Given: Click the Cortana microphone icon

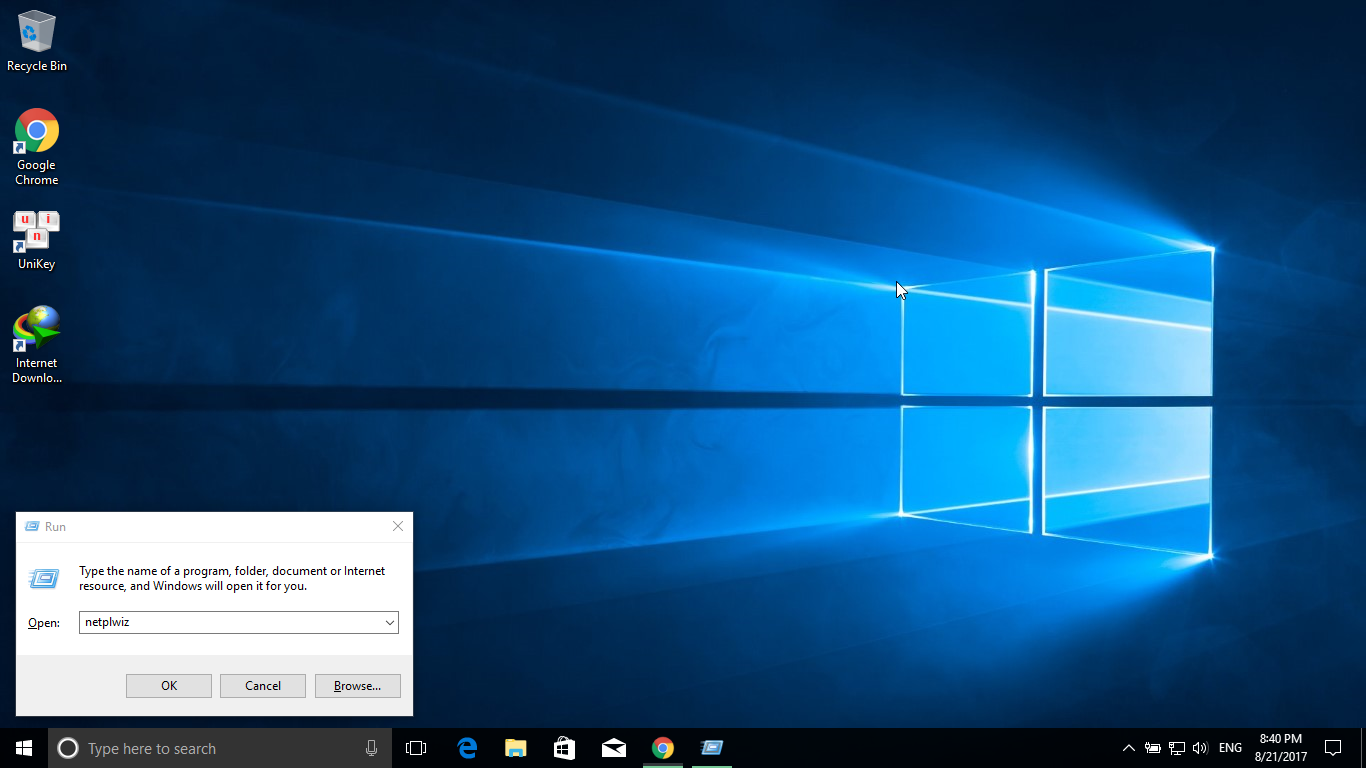Looking at the screenshot, I should point(371,748).
